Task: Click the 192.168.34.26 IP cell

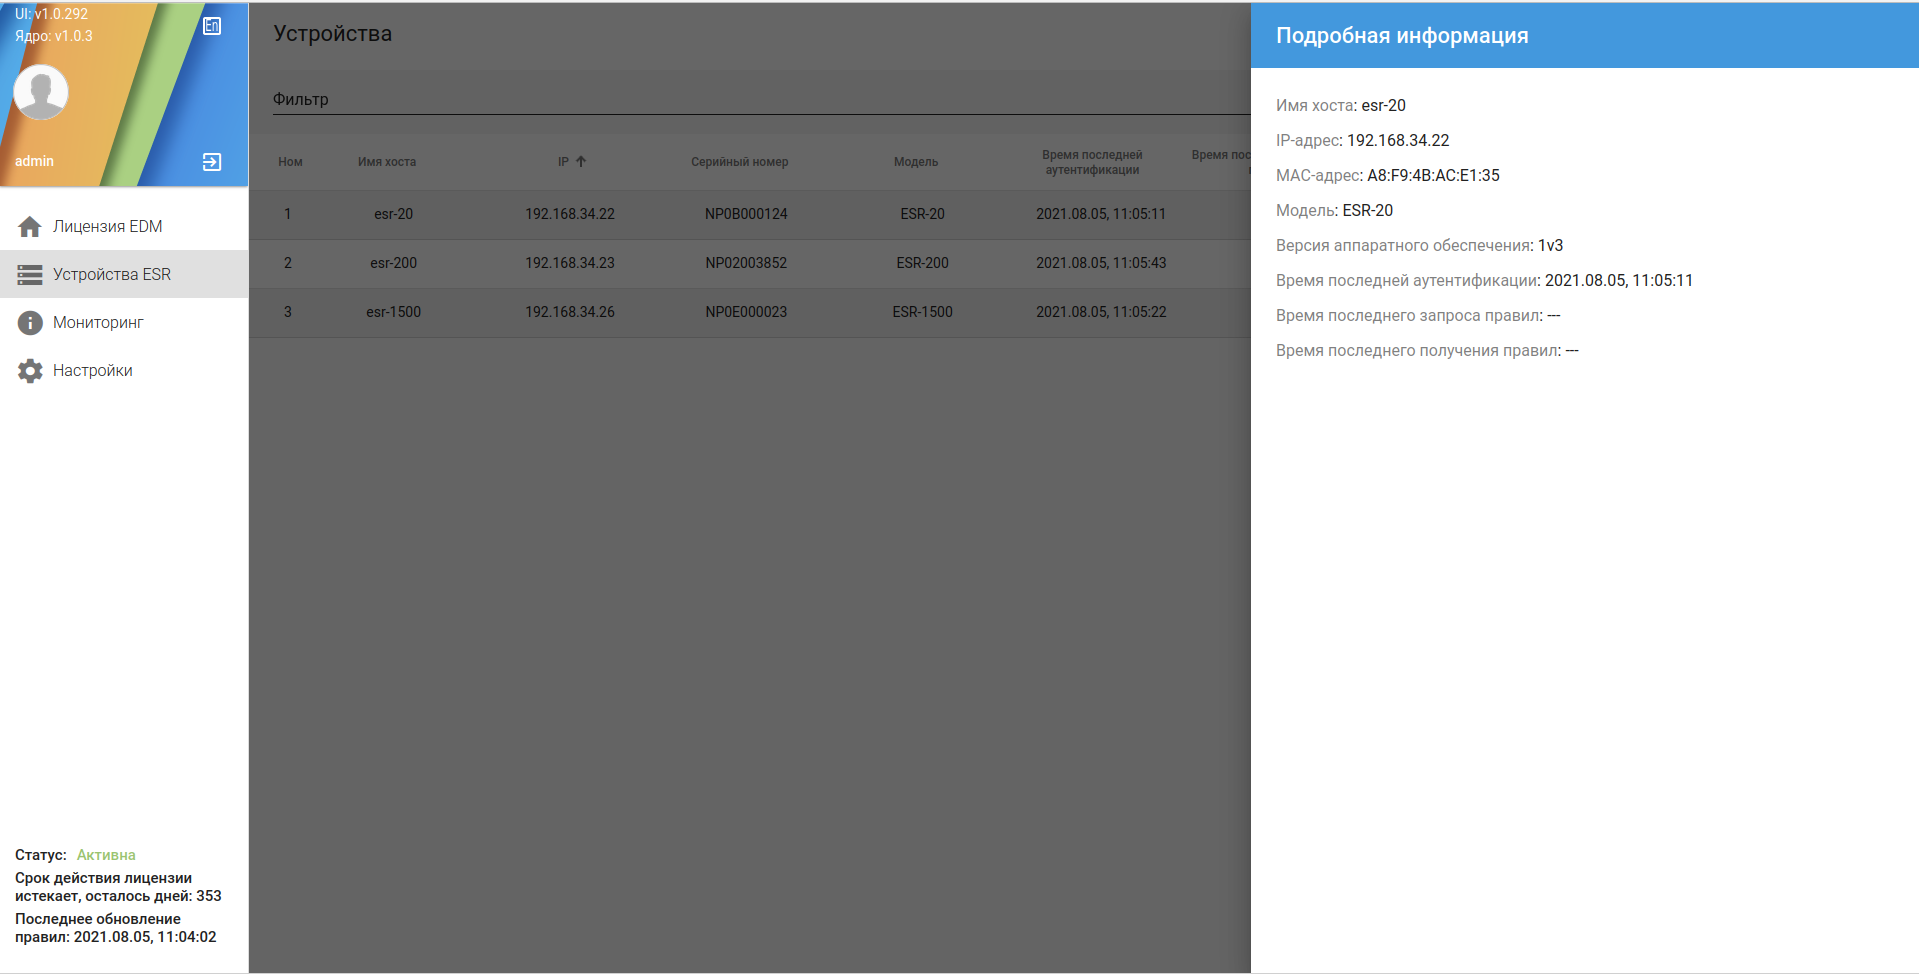Action: [570, 312]
